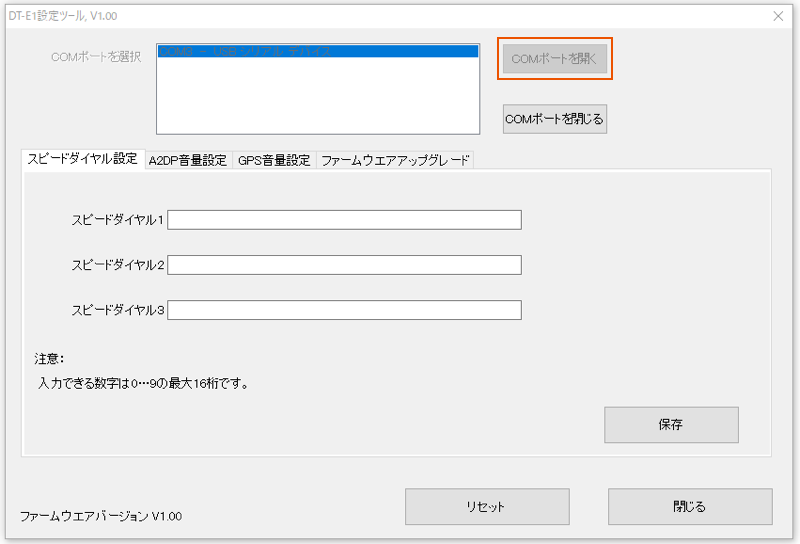800x544 pixels.
Task: Go to the ファームウエアアップグレード tab
Action: pyautogui.click(x=395, y=160)
